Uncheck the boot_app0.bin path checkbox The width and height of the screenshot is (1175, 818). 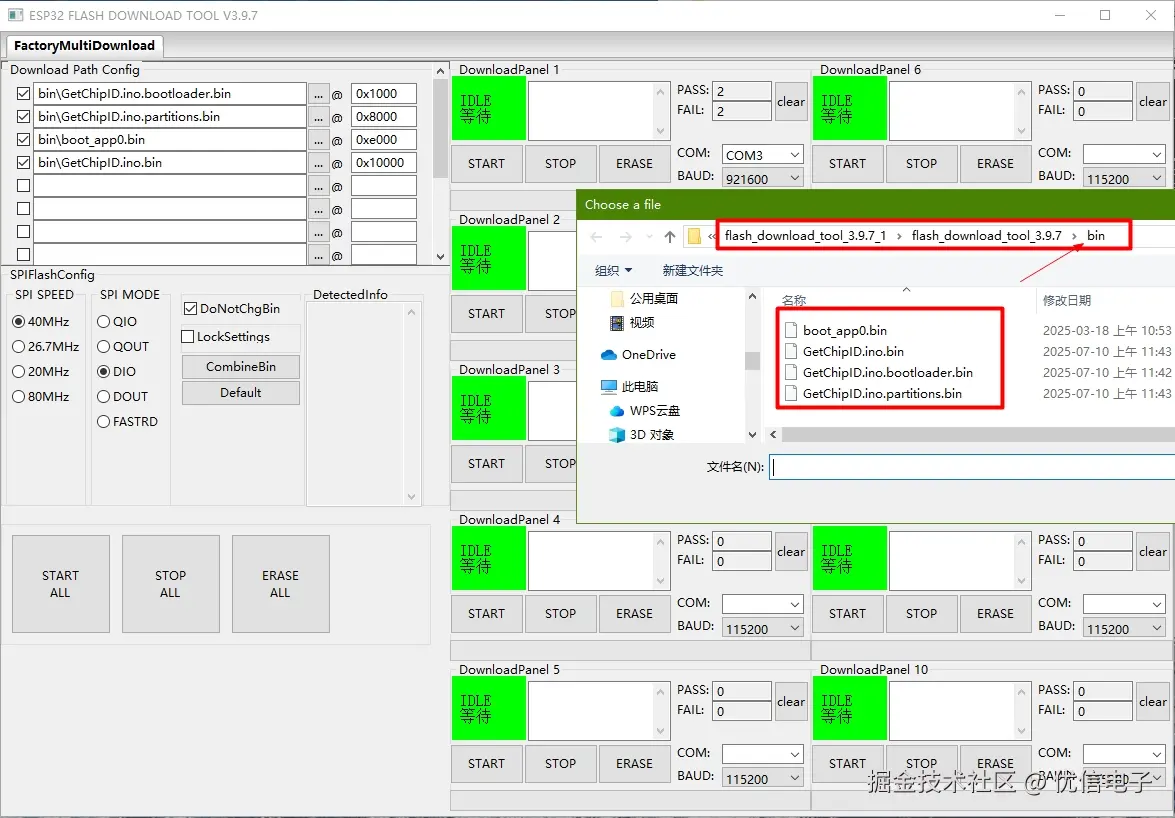[x=23, y=139]
